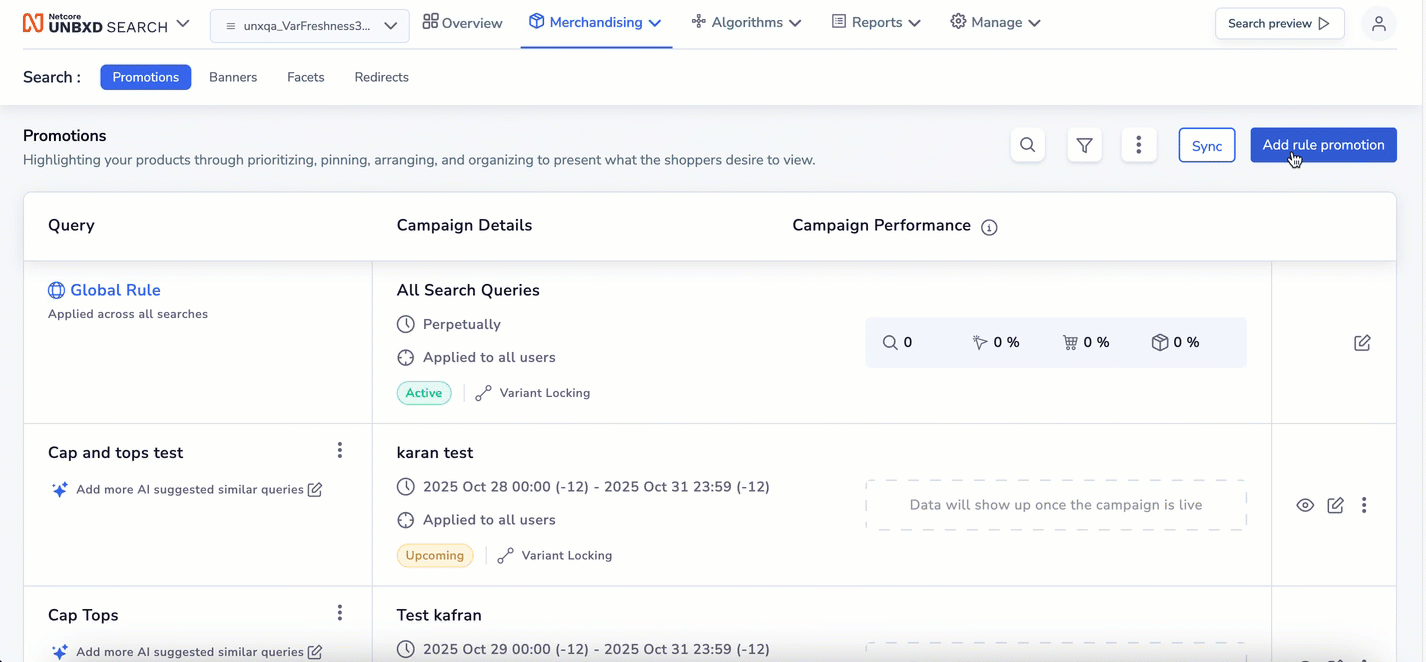The image size is (1426, 662).
Task: Preview the karan test campaign with eye icon
Action: tap(1305, 505)
